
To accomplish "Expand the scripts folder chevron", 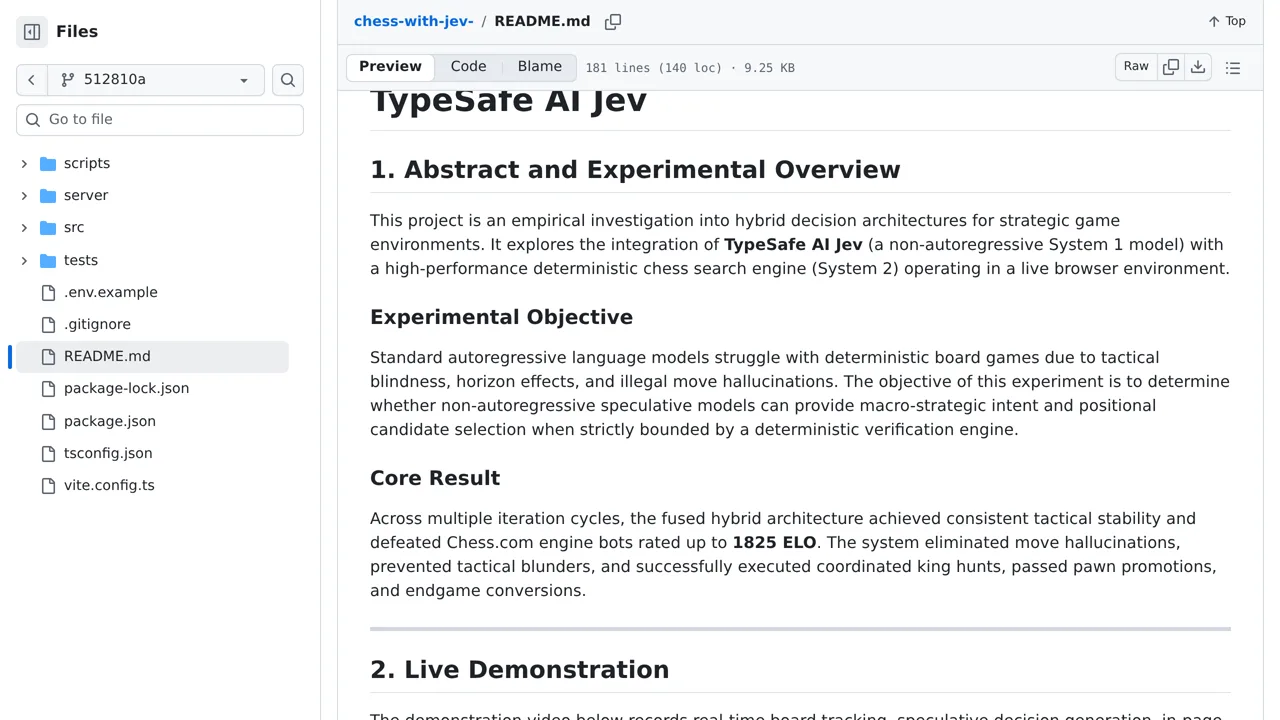I will pyautogui.click(x=24, y=163).
